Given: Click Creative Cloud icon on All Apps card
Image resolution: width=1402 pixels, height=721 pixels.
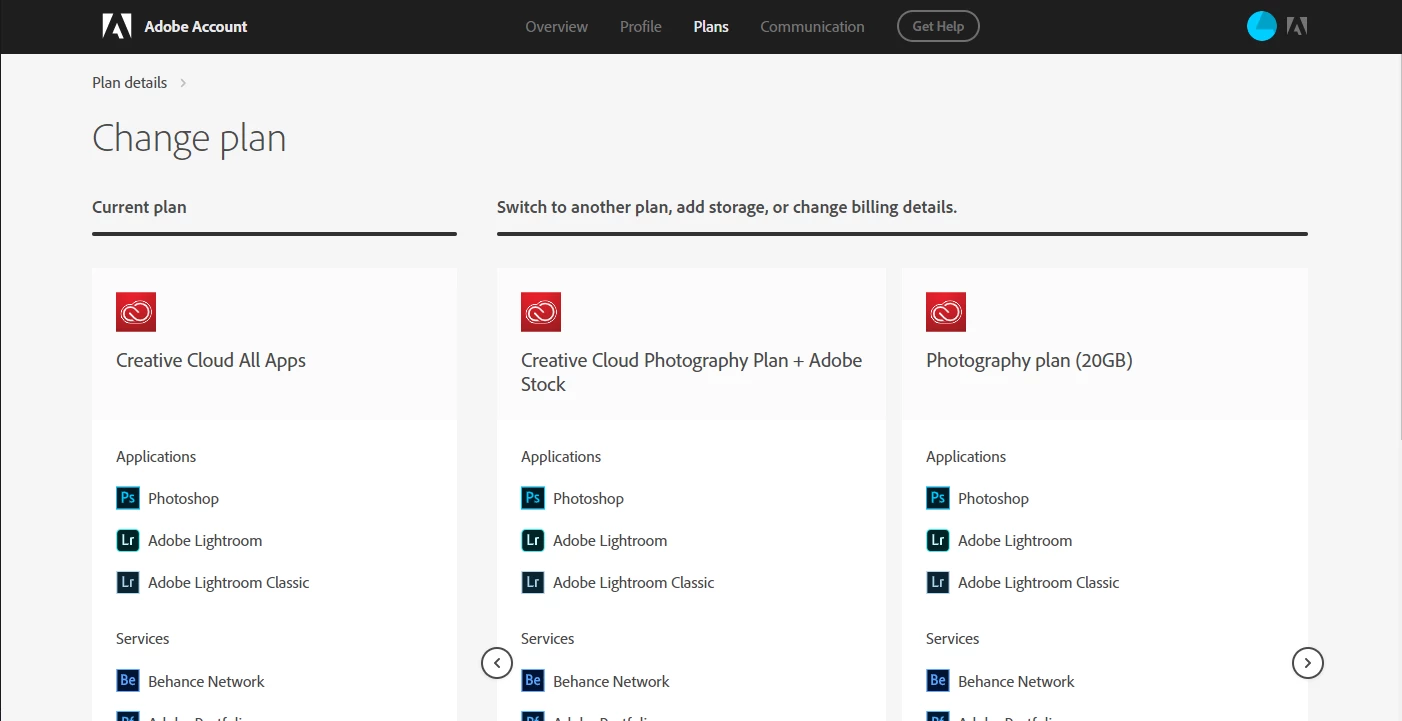Looking at the screenshot, I should 136,312.
